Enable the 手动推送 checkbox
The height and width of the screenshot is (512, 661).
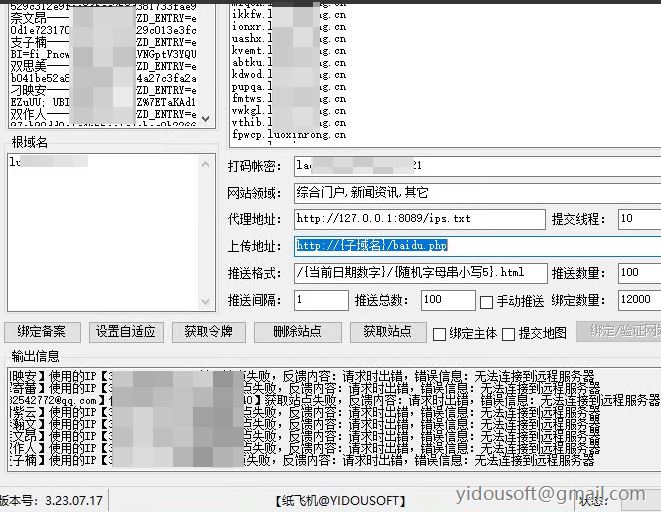487,301
